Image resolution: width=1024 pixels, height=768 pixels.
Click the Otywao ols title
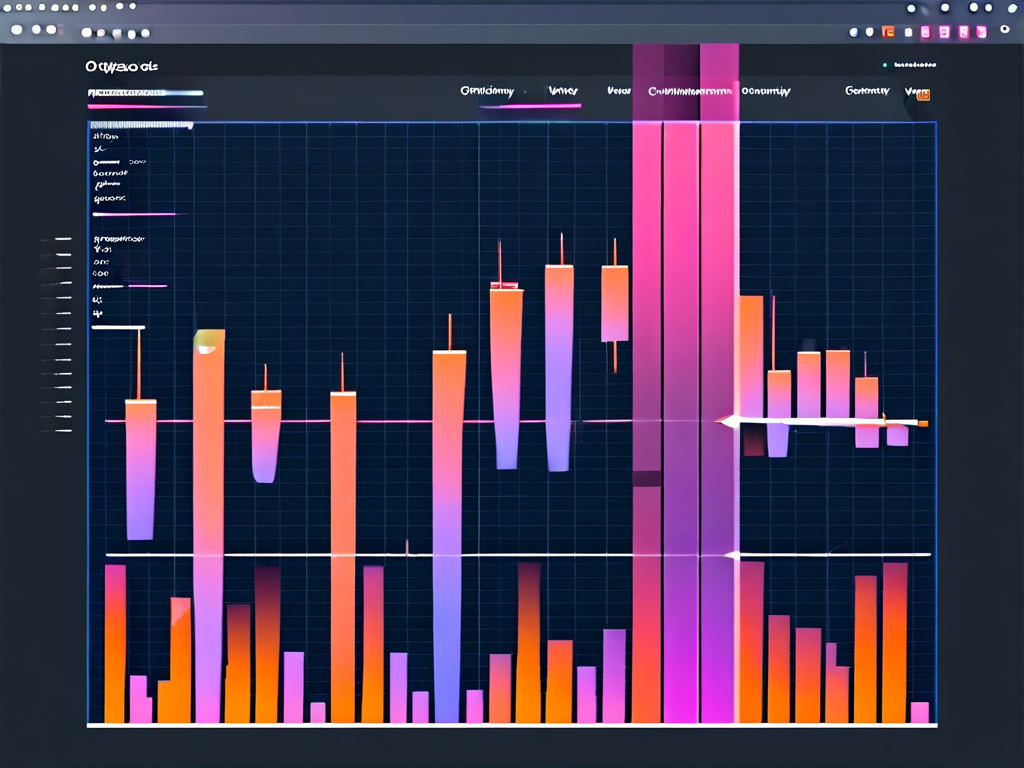tap(121, 67)
